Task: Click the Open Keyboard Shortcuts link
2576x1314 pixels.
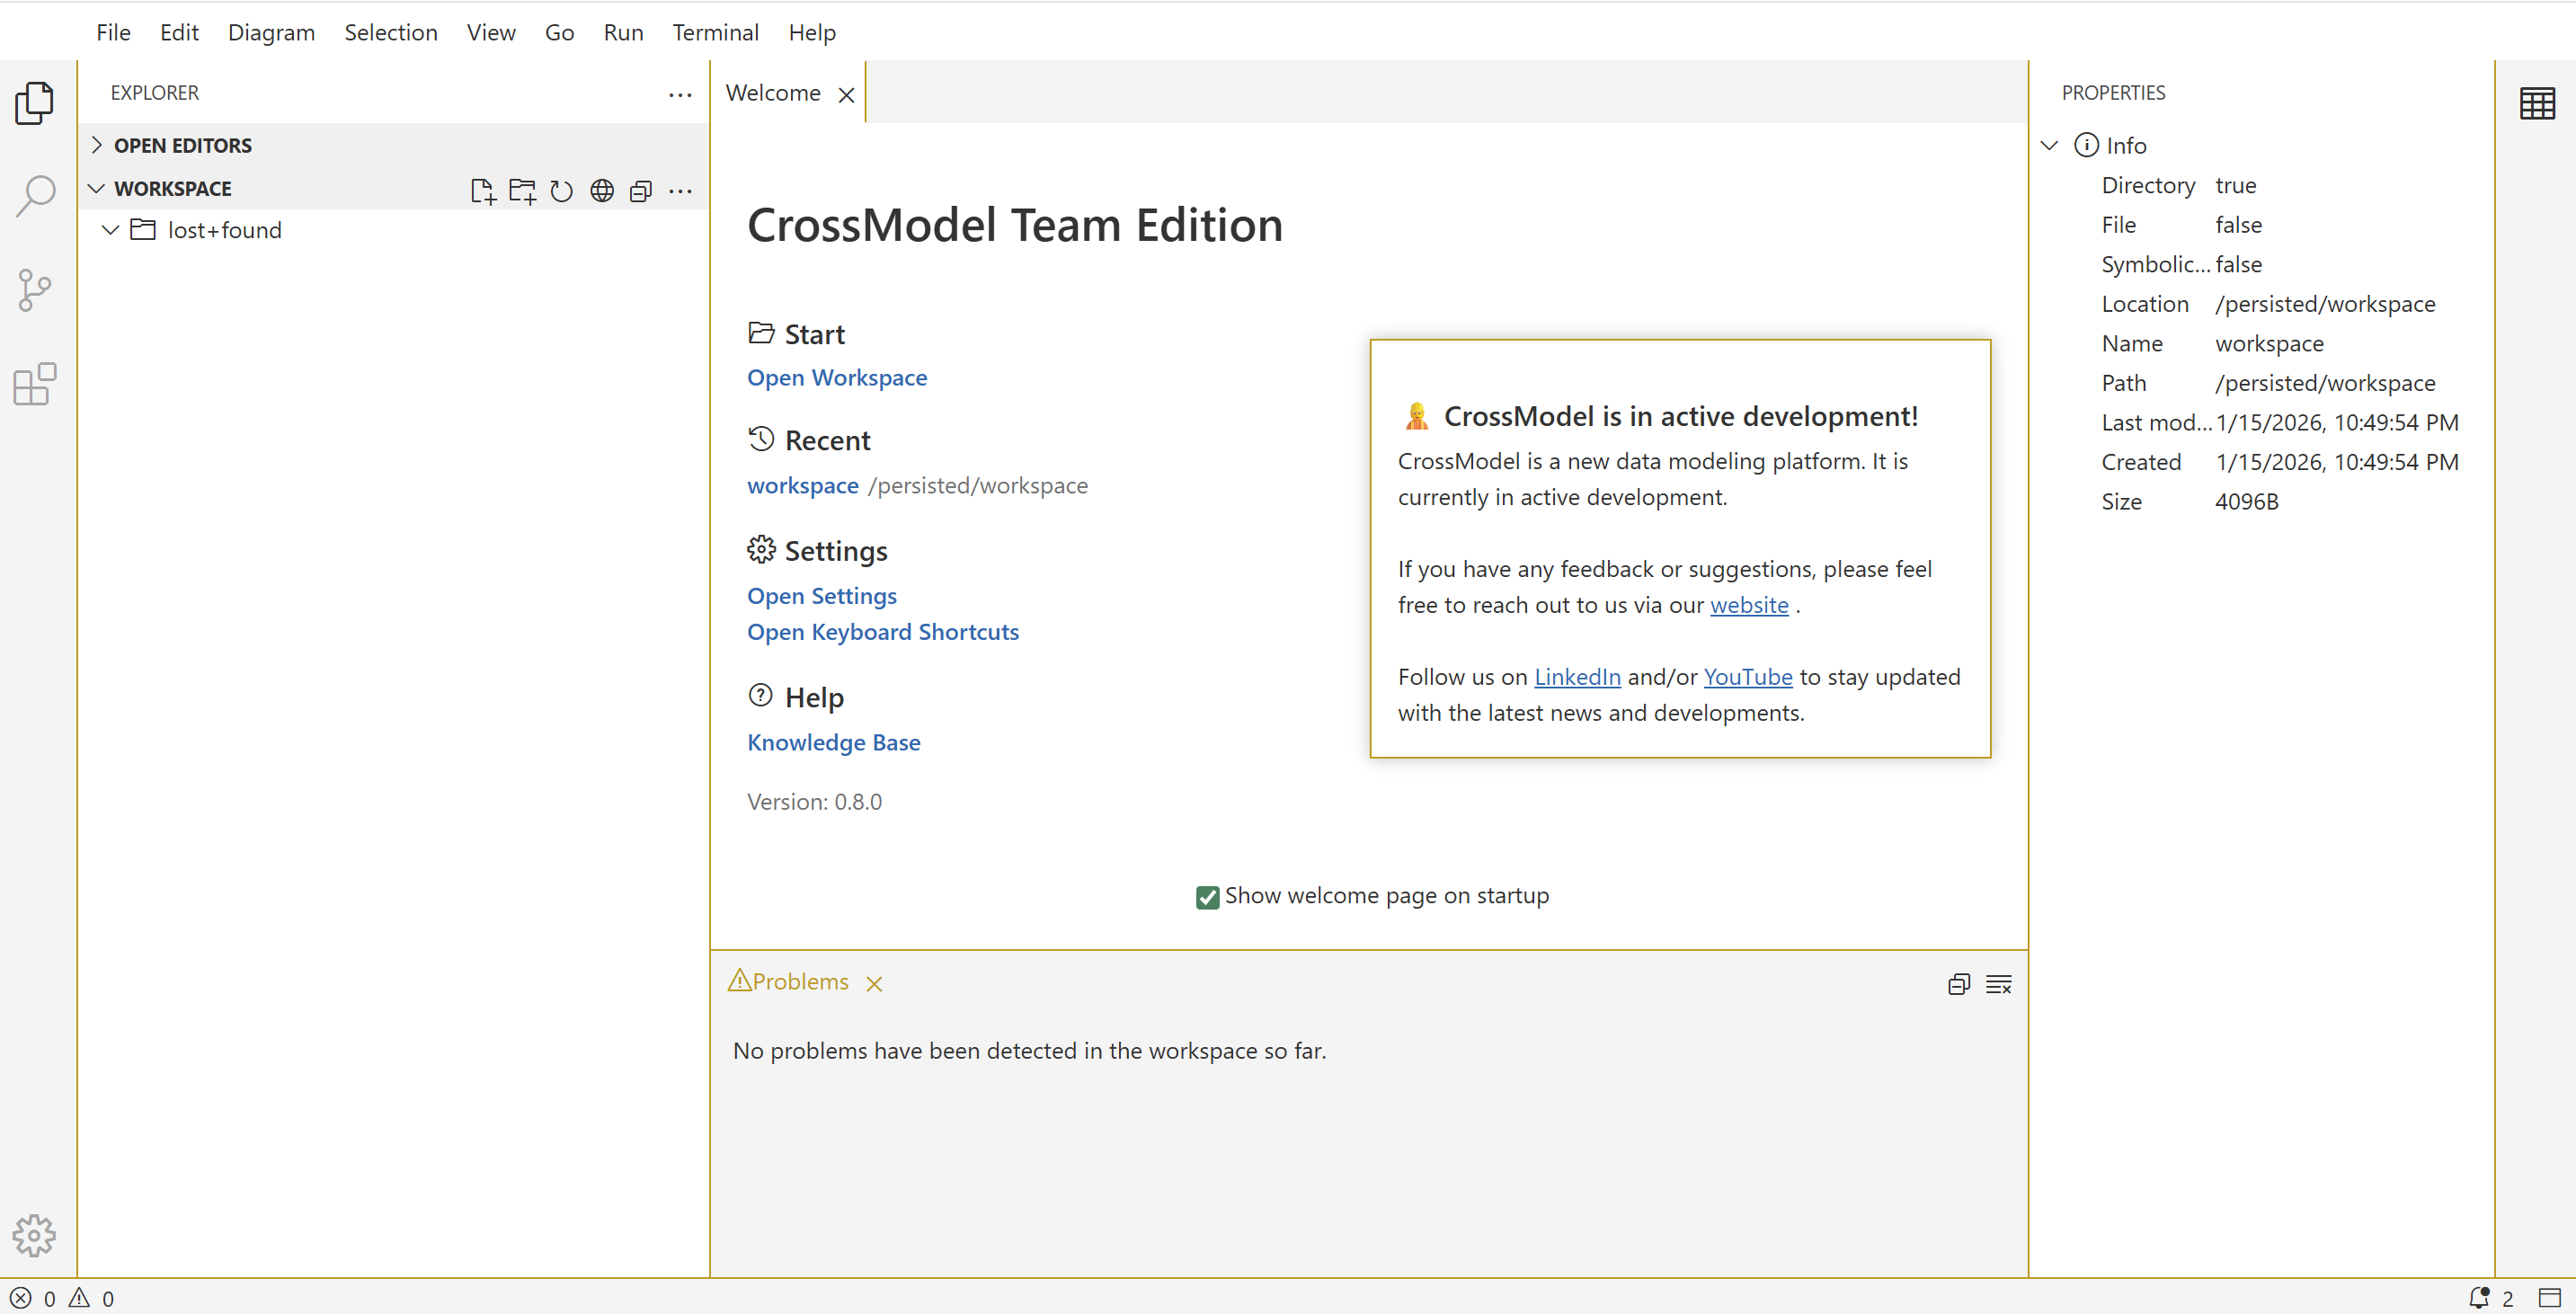Action: point(882,632)
